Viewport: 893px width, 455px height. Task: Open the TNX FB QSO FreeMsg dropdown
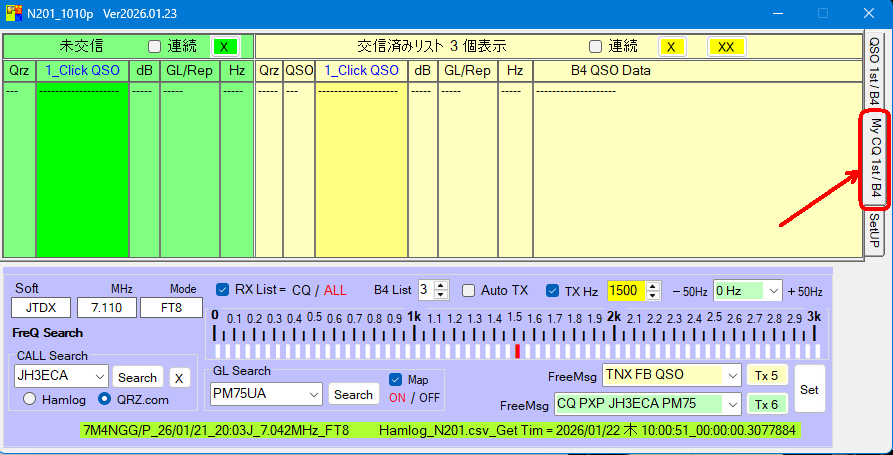[x=732, y=375]
